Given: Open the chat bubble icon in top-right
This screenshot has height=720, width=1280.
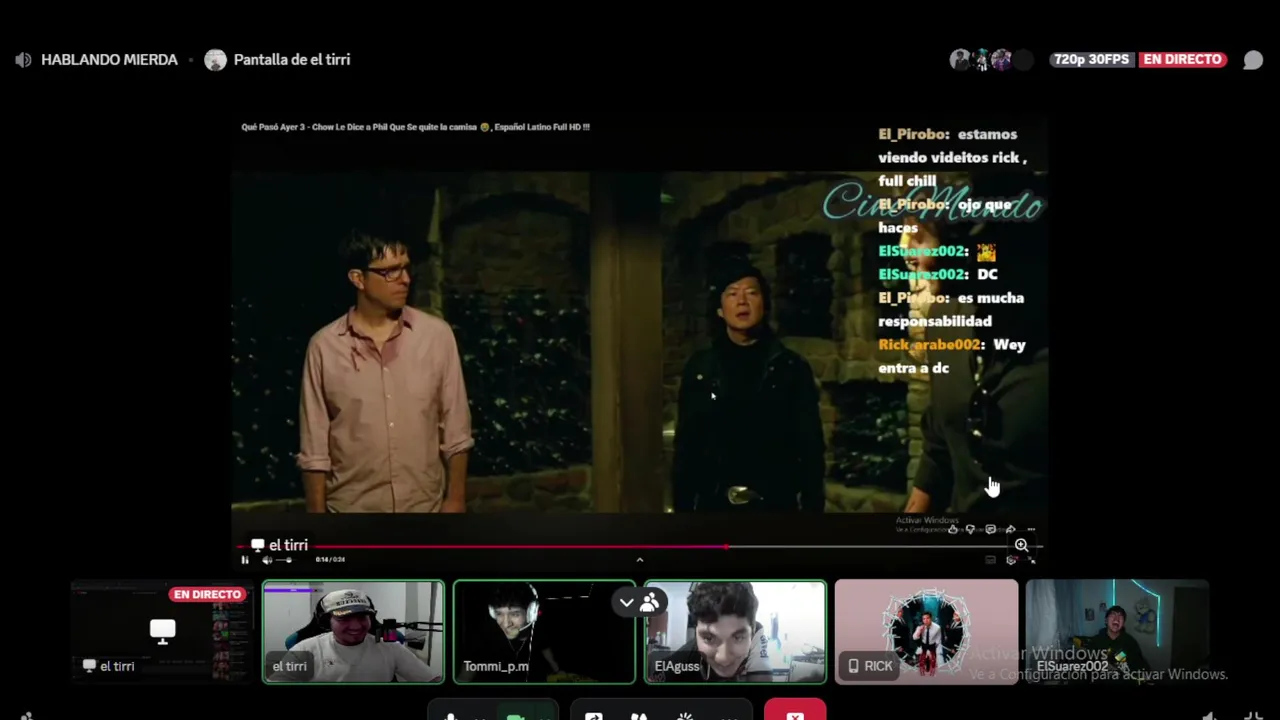Looking at the screenshot, I should click(x=1253, y=60).
